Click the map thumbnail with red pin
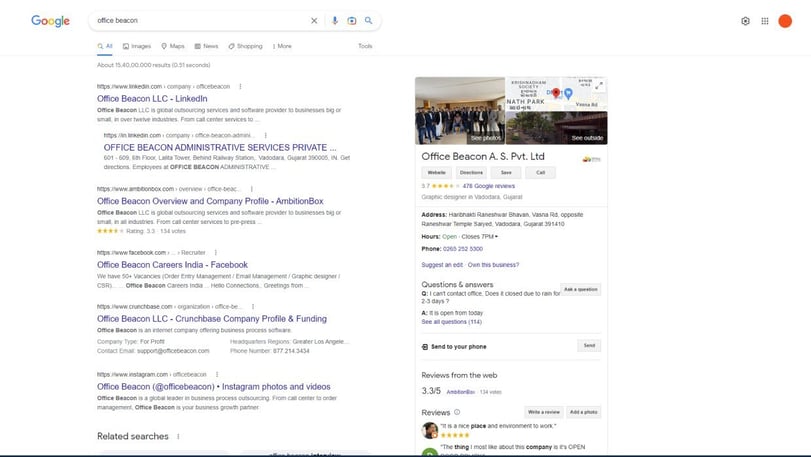The height and width of the screenshot is (457, 811). click(556, 94)
